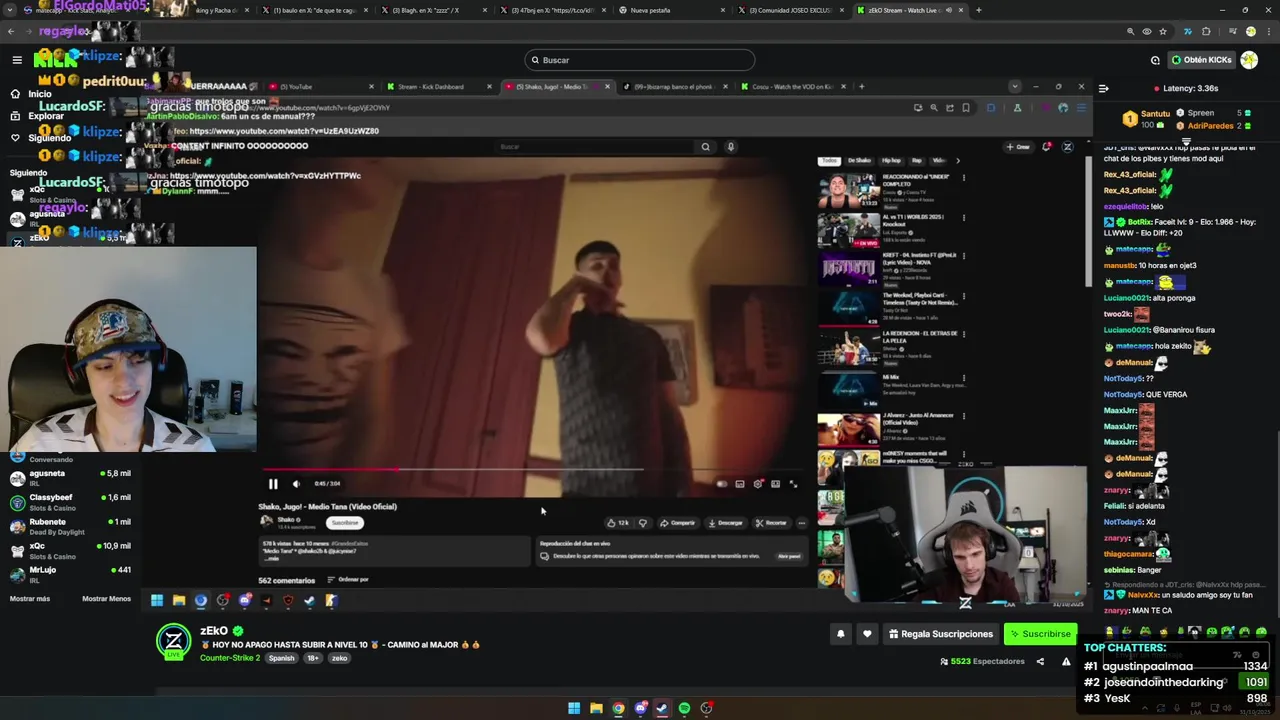Open agusneta recommended channel
The height and width of the screenshot is (720, 1280).
70,477
